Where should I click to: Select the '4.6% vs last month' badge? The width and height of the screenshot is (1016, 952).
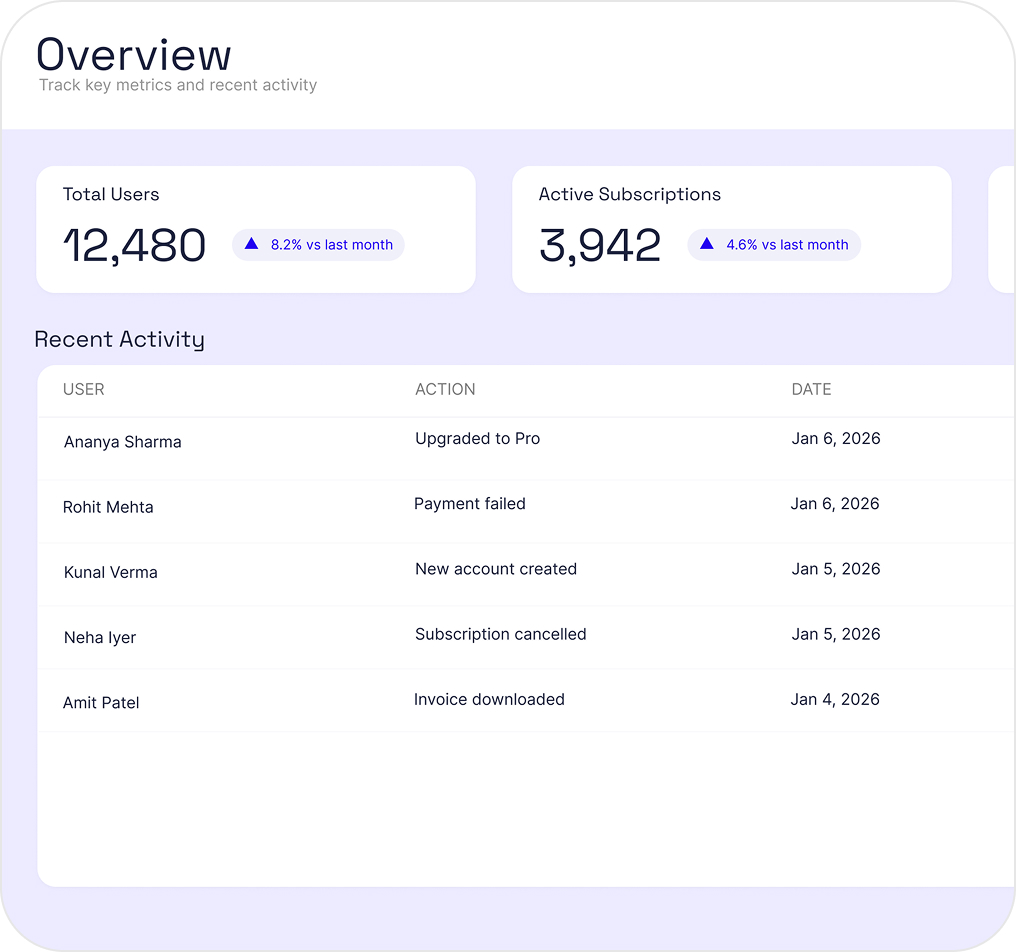(773, 244)
